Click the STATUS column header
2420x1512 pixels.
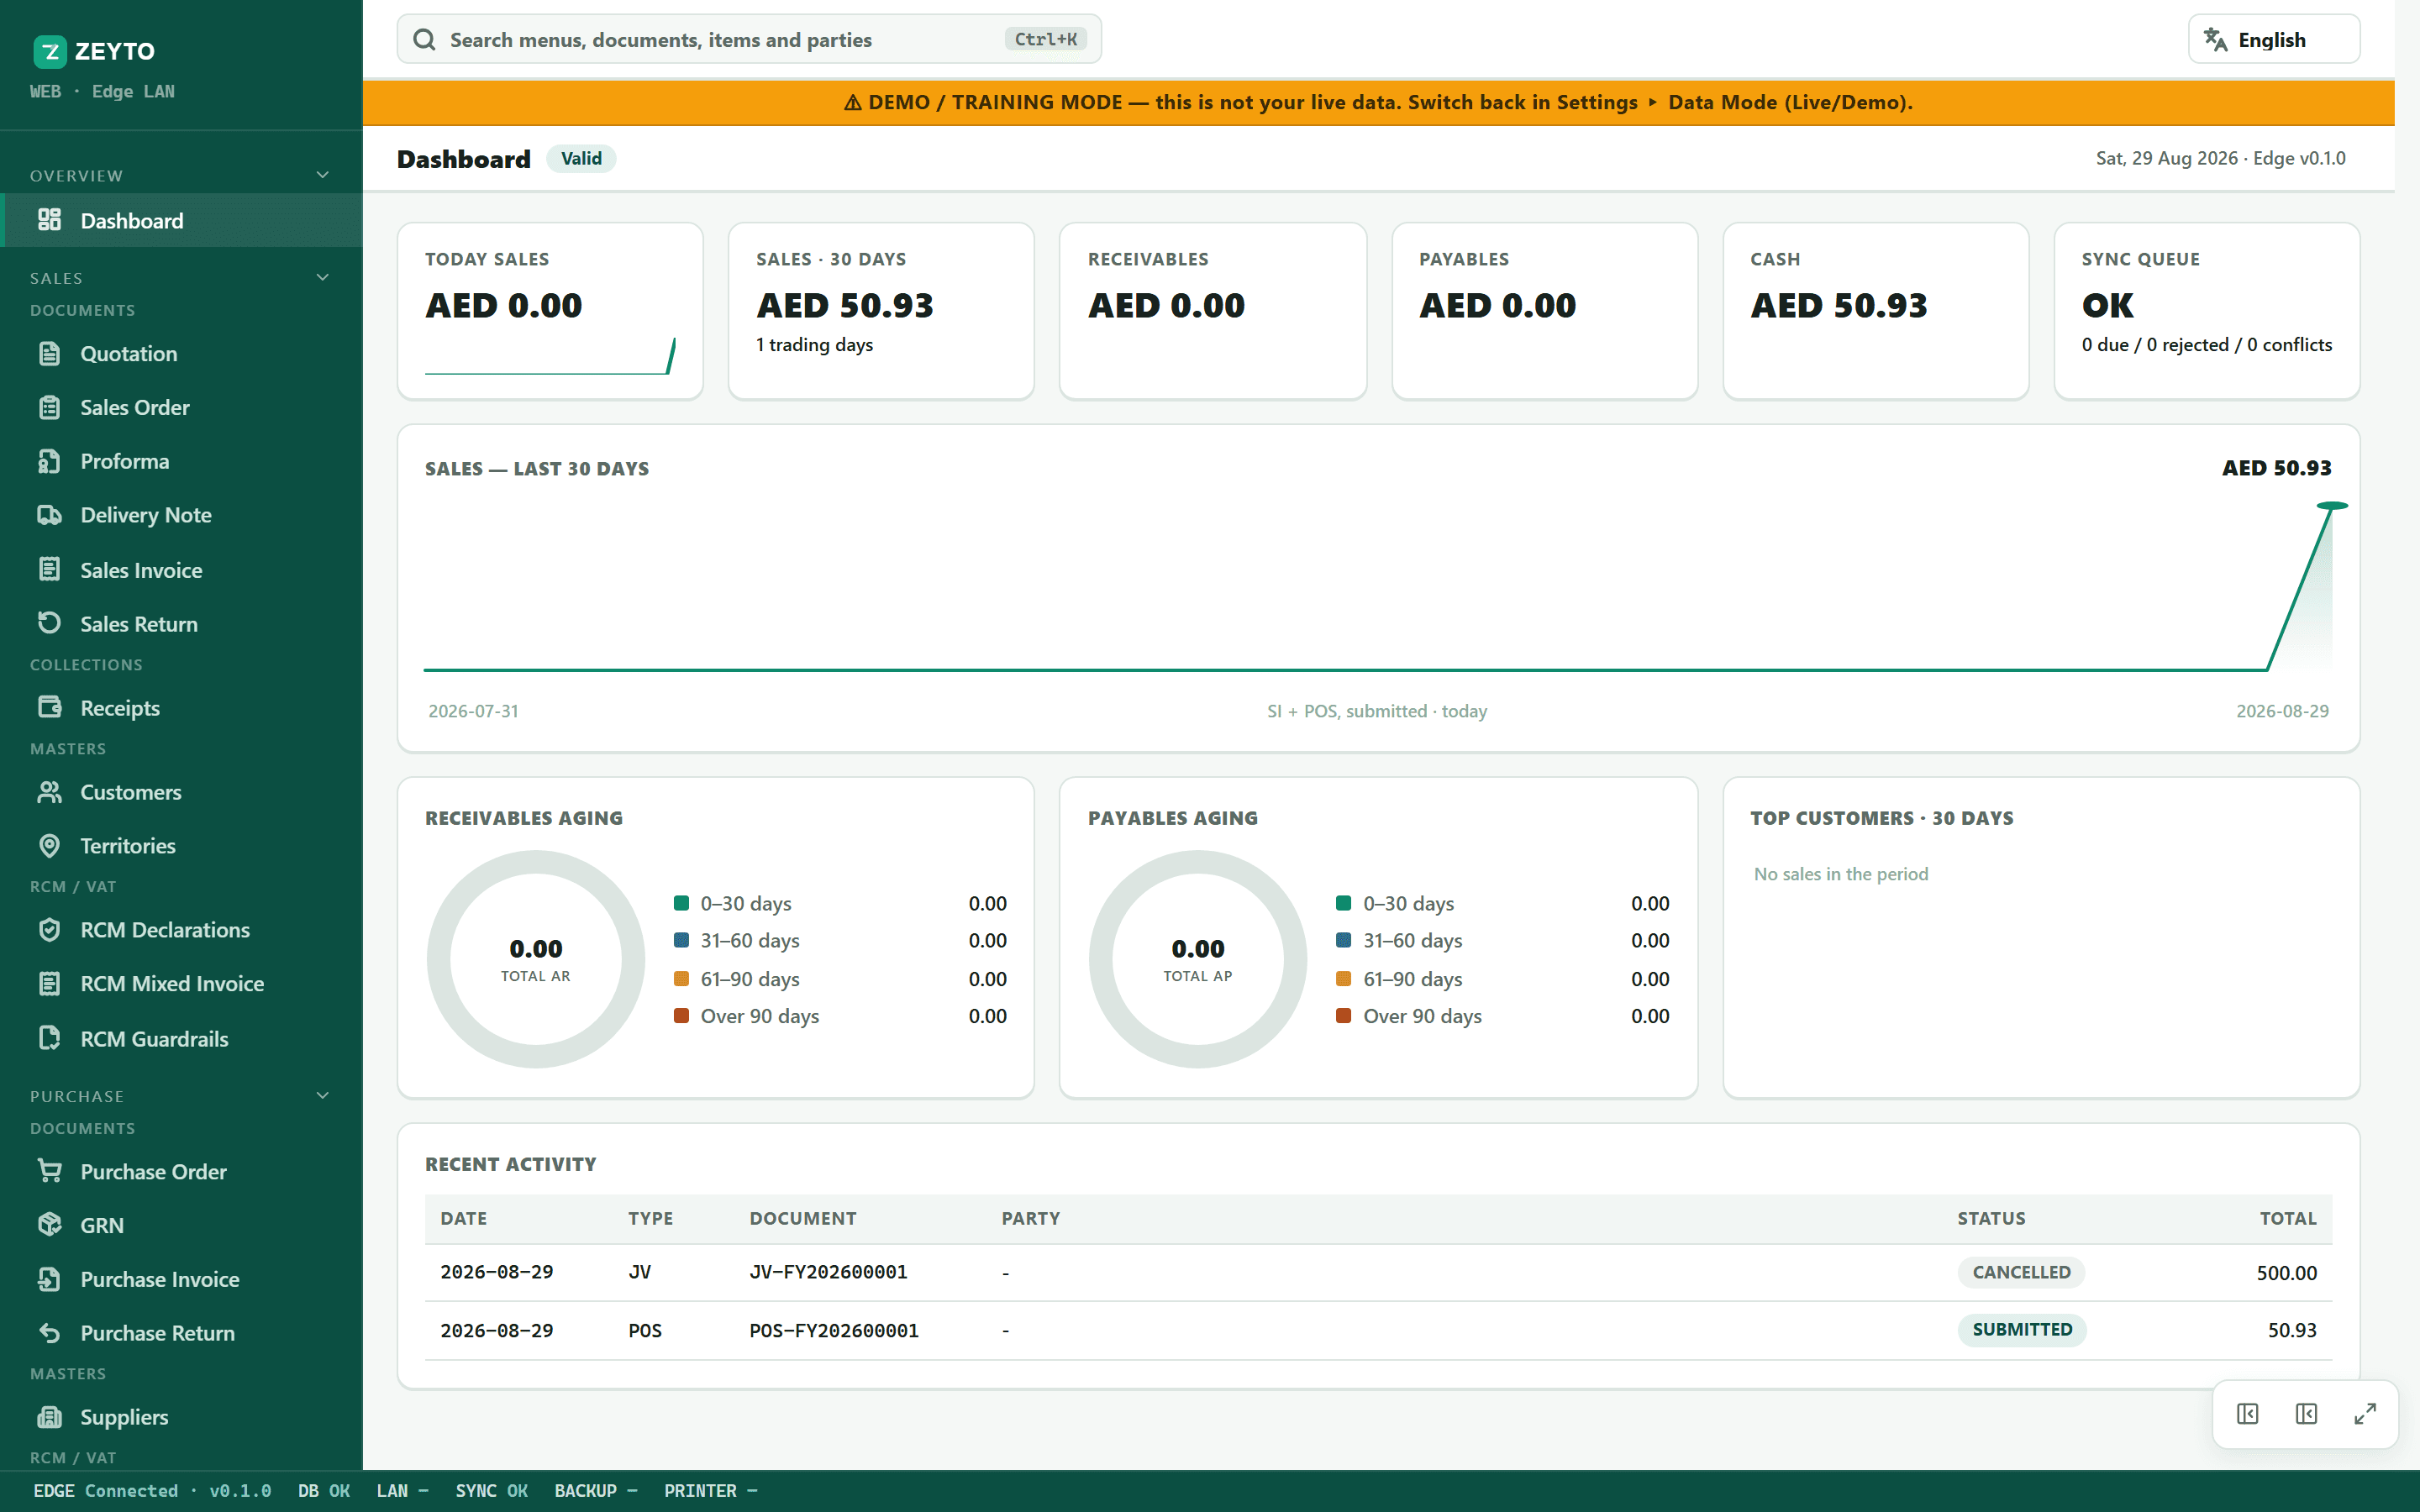1992,1218
